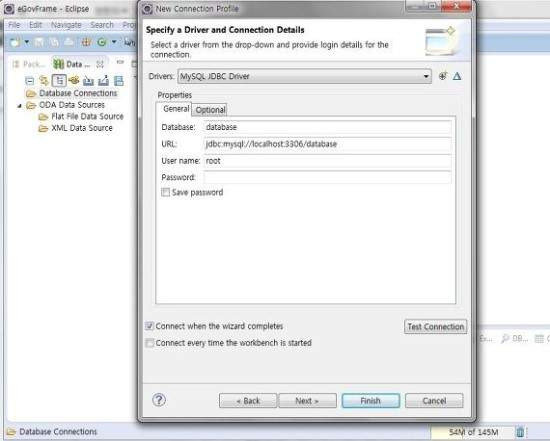Open the Search menu in Eclipse
The width and height of the screenshot is (550, 441).
tap(102, 25)
